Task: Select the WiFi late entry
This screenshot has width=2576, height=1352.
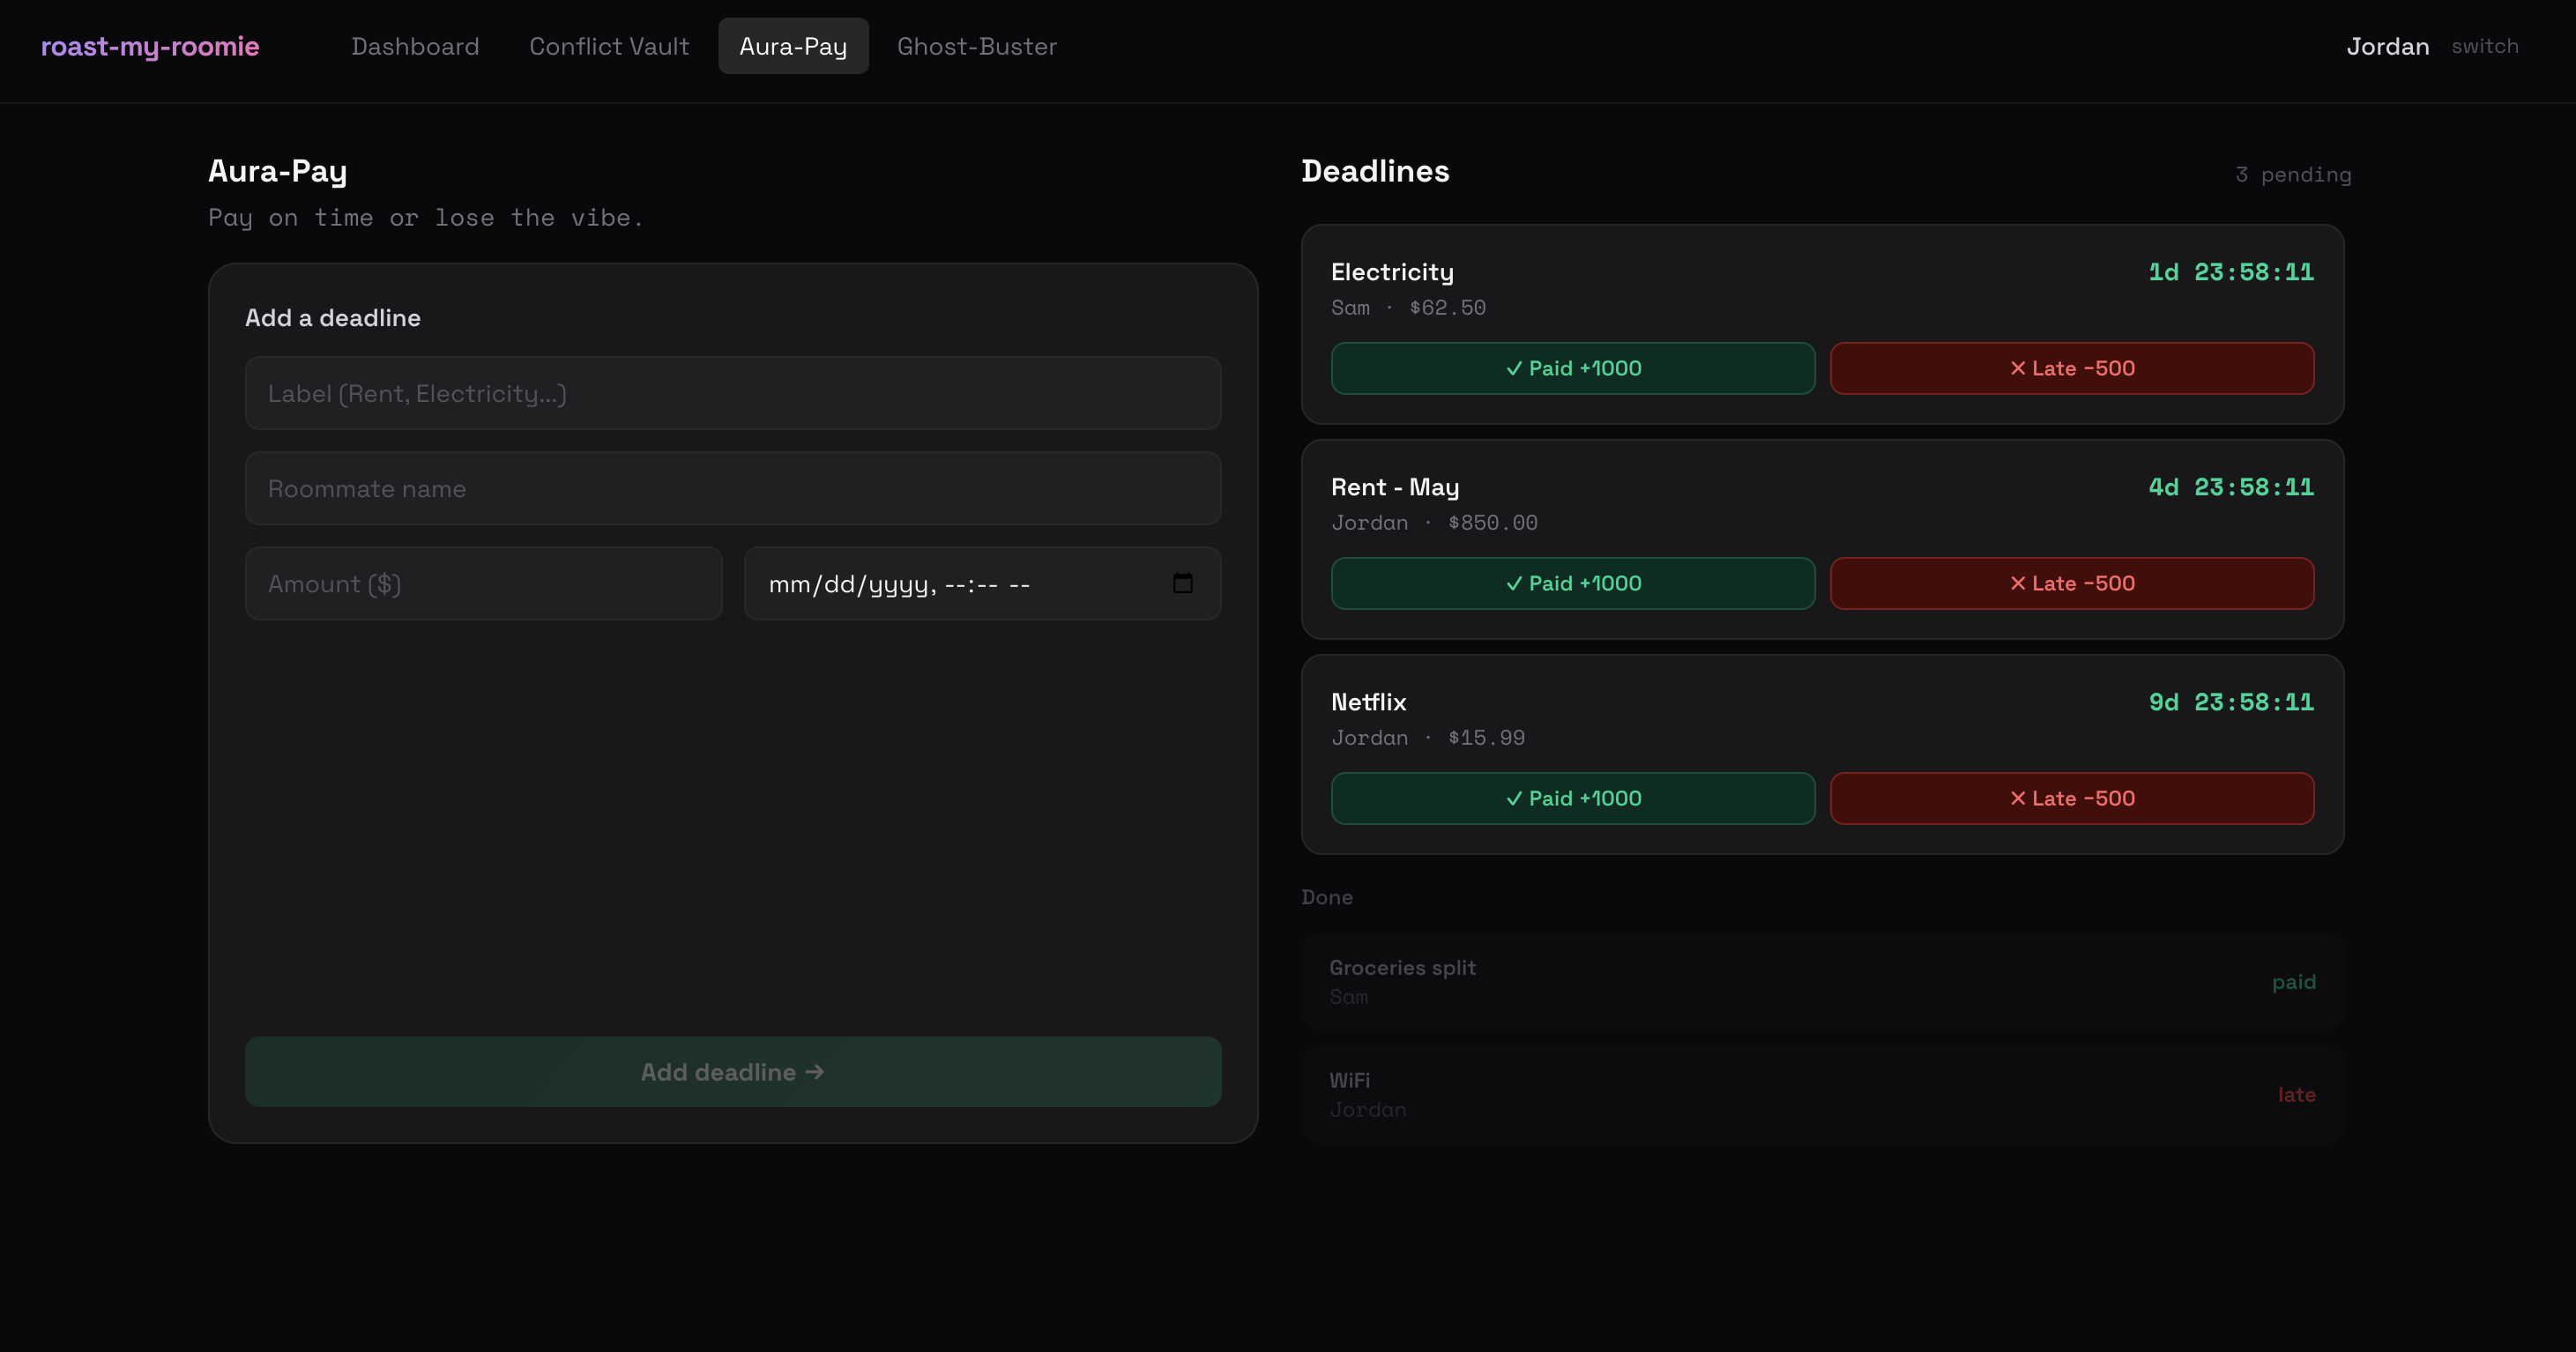Action: (1821, 1094)
